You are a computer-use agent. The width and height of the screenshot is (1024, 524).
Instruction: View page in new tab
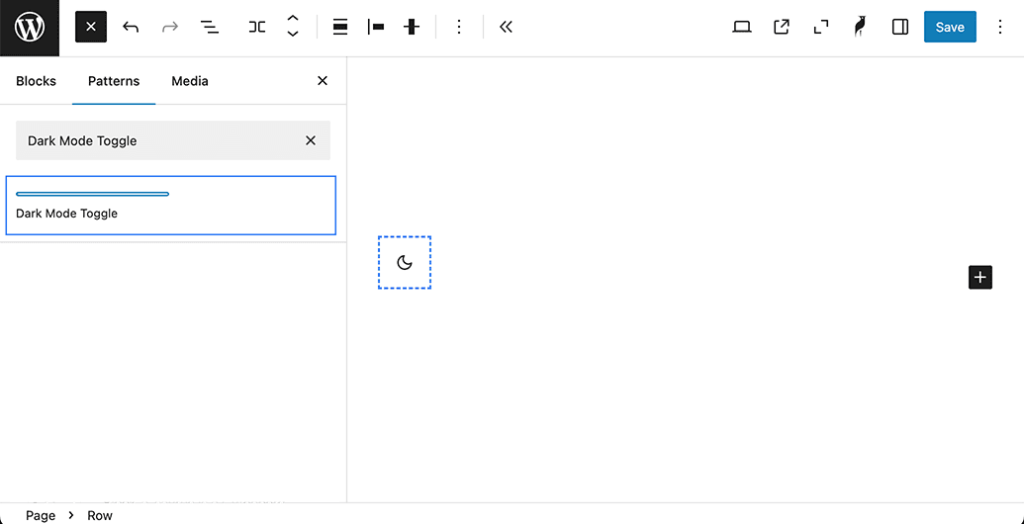point(782,27)
